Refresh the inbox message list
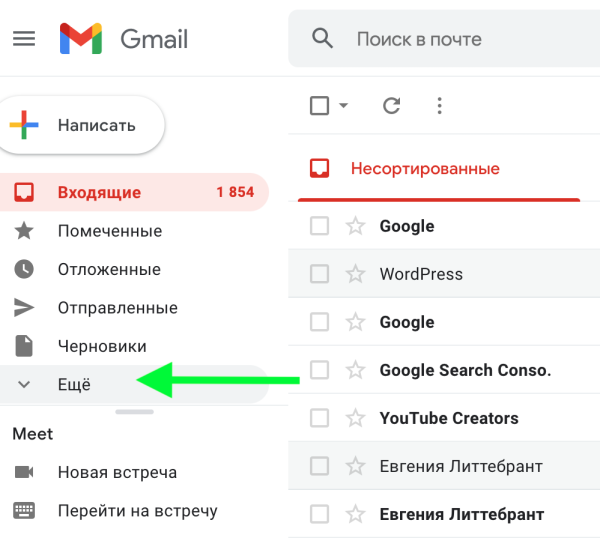Image resolution: width=600 pixels, height=538 pixels. point(392,105)
